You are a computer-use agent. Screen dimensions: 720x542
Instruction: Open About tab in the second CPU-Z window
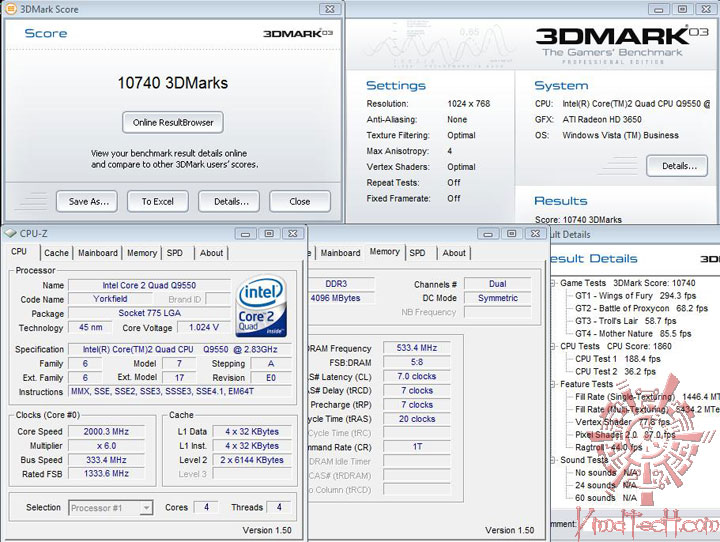coord(454,253)
